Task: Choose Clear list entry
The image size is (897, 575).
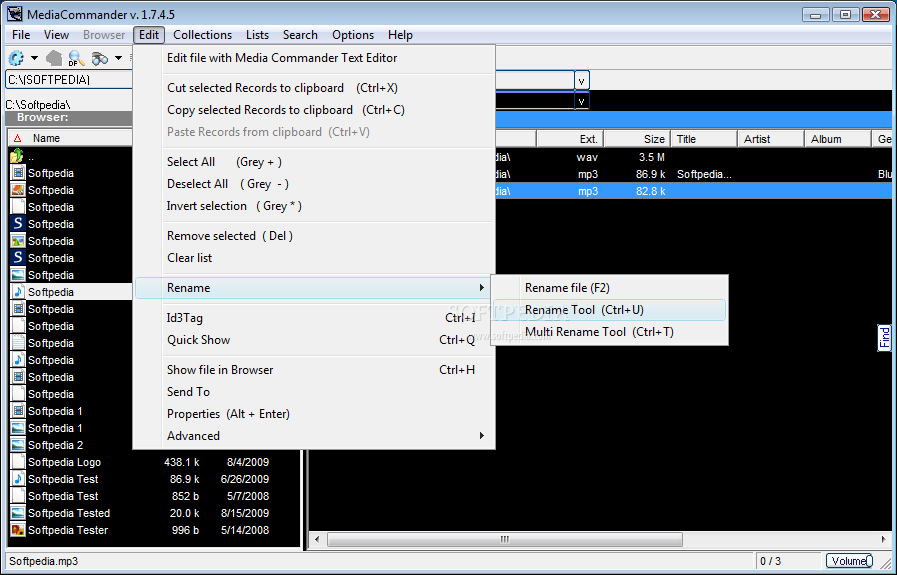Action: (315, 258)
